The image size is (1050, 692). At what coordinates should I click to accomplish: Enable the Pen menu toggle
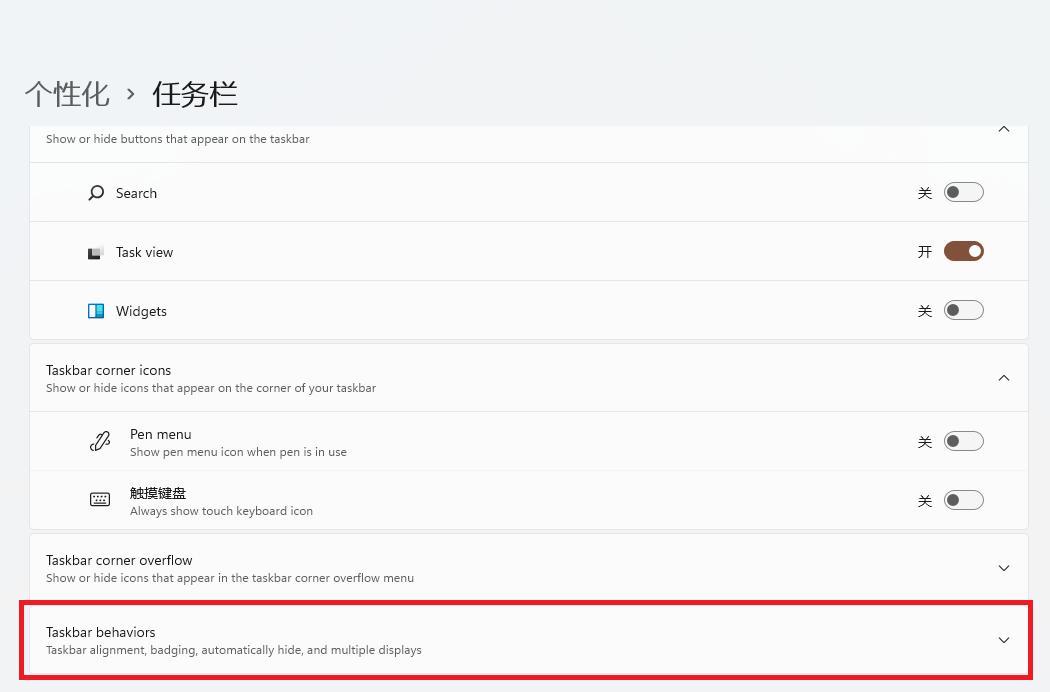pyautogui.click(x=963, y=440)
